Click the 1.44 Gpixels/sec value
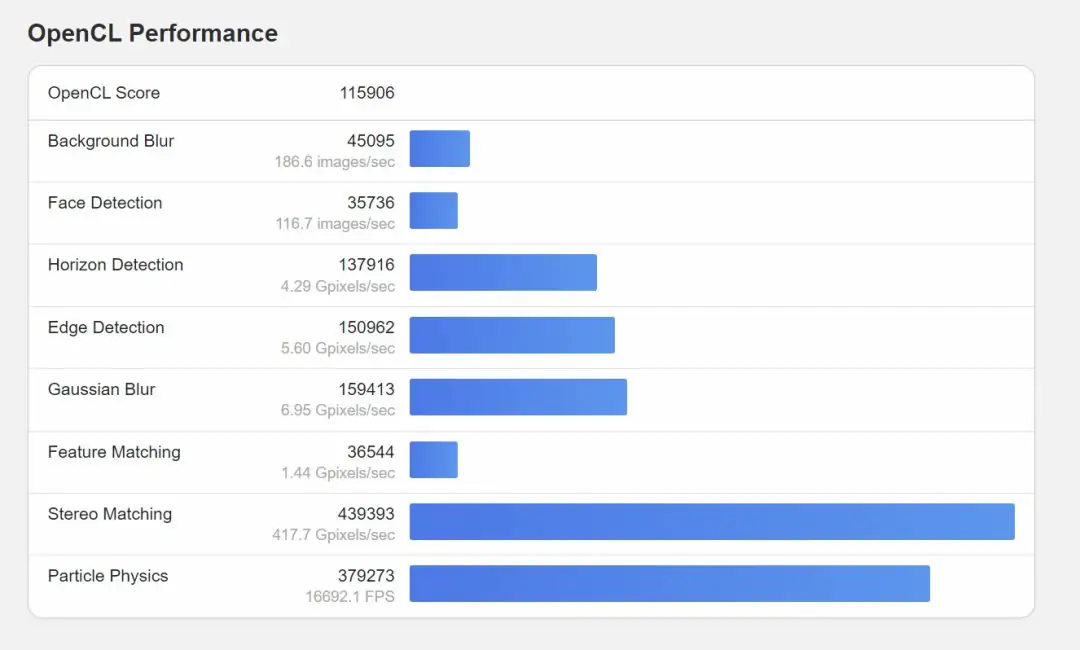The height and width of the screenshot is (650, 1080). tap(338, 473)
